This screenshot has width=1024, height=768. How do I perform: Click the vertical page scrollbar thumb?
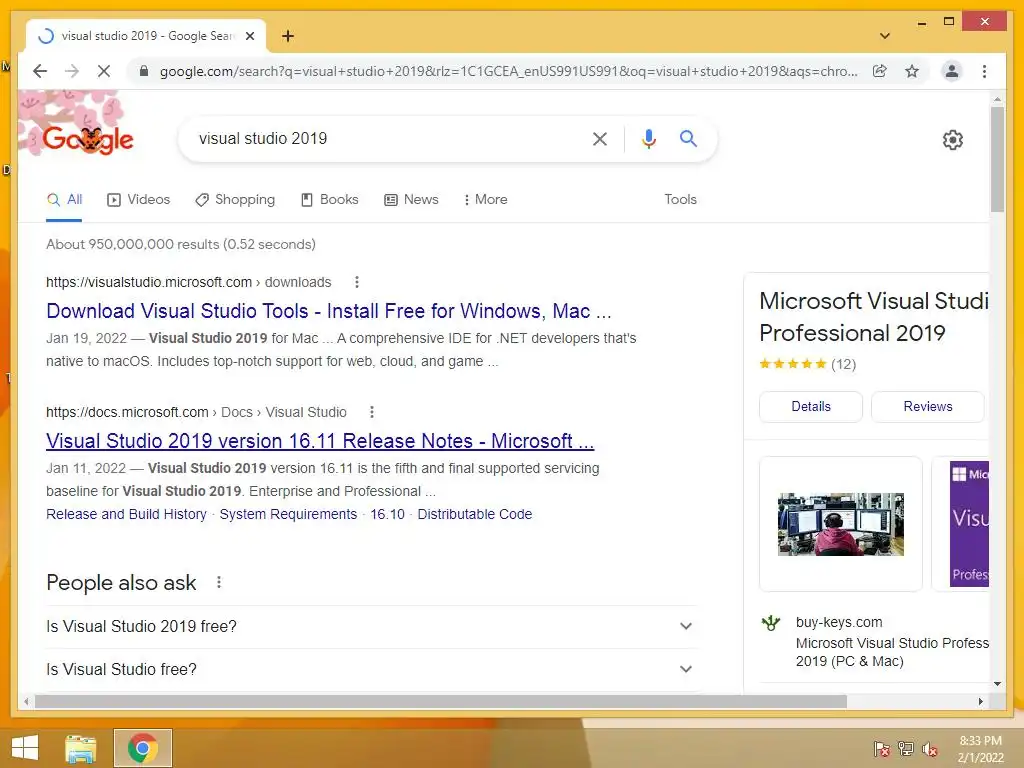(997, 159)
